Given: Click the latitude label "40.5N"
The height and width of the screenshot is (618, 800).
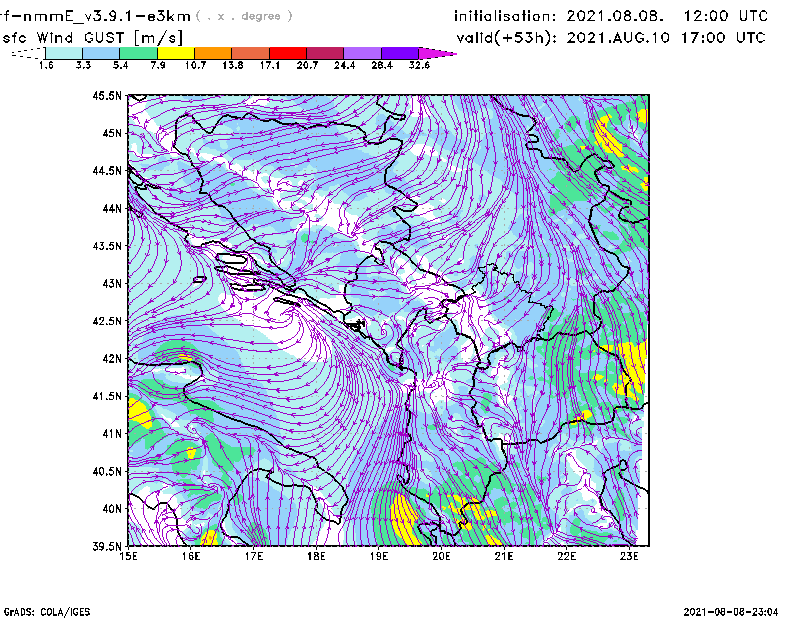Looking at the screenshot, I should 107,471.
